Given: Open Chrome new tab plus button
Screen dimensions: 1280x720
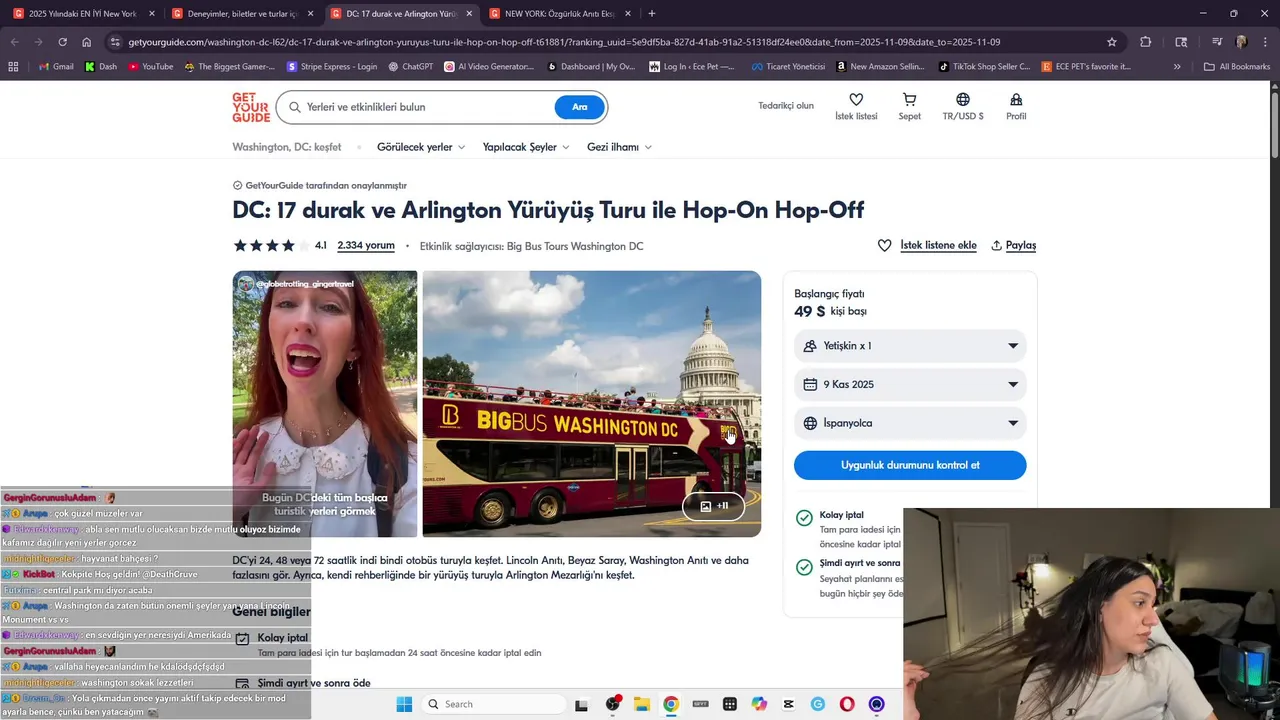Looking at the screenshot, I should tap(652, 14).
